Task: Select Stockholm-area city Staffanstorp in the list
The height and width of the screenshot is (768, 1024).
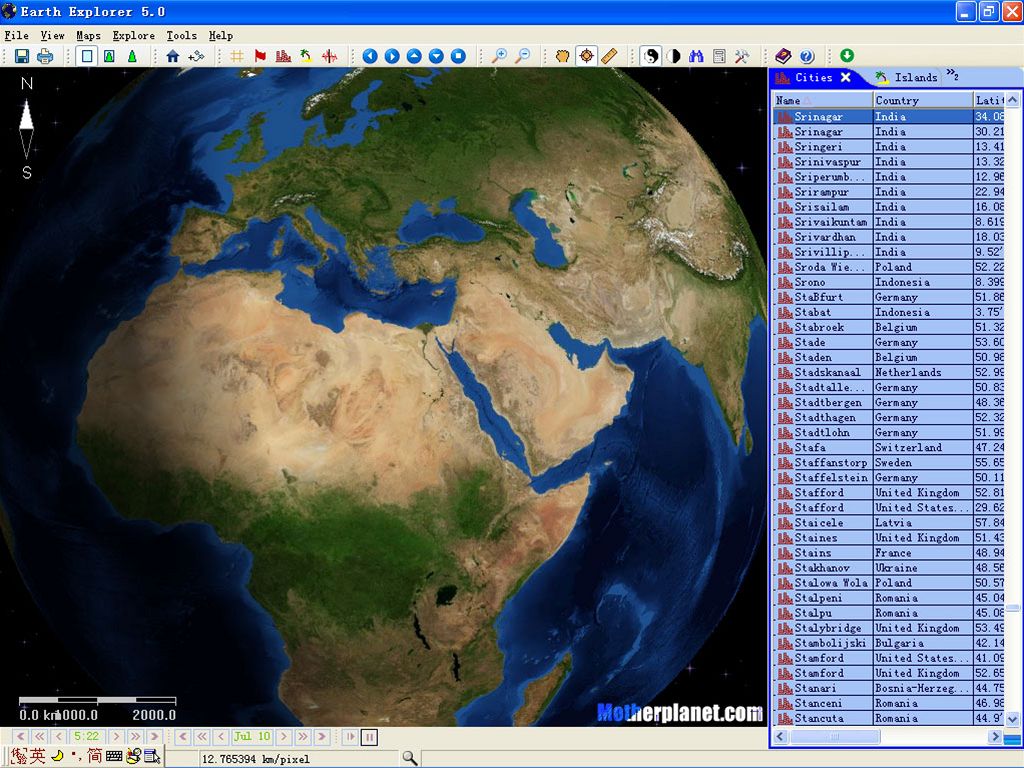Action: click(x=830, y=463)
